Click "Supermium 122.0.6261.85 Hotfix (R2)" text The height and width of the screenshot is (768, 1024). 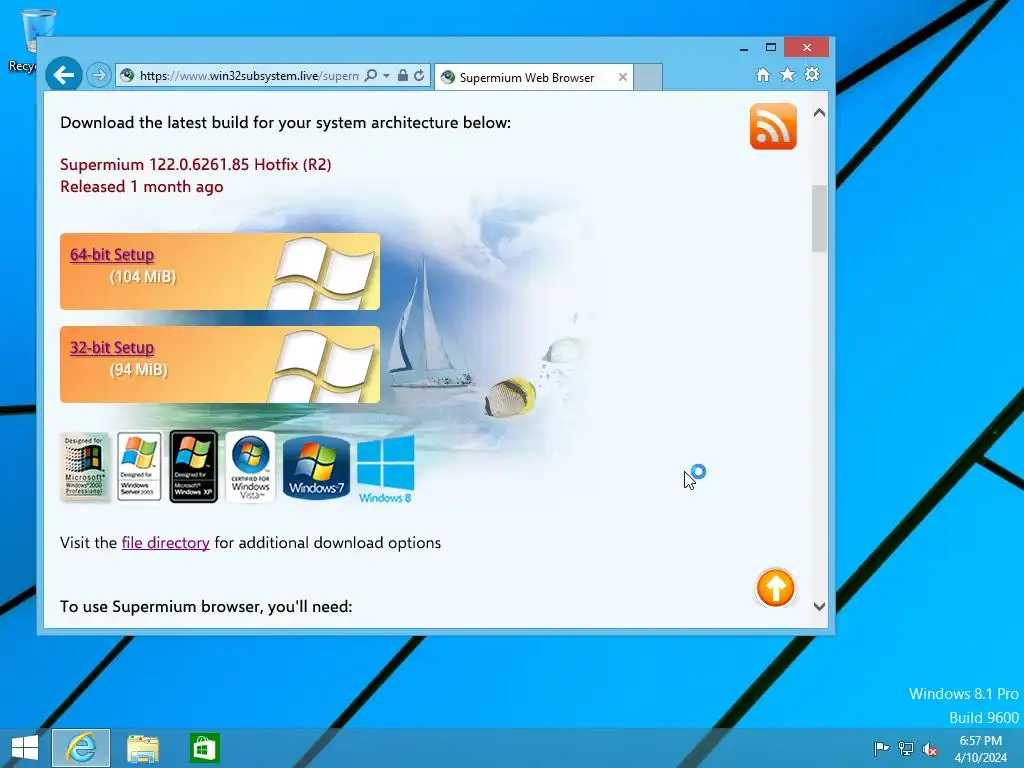tap(196, 164)
